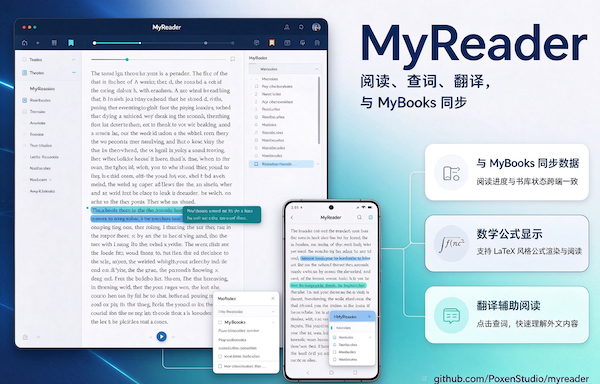The height and width of the screenshot is (384, 600).
Task: Open the notes icon left of orange bookmark
Action: tap(257, 43)
